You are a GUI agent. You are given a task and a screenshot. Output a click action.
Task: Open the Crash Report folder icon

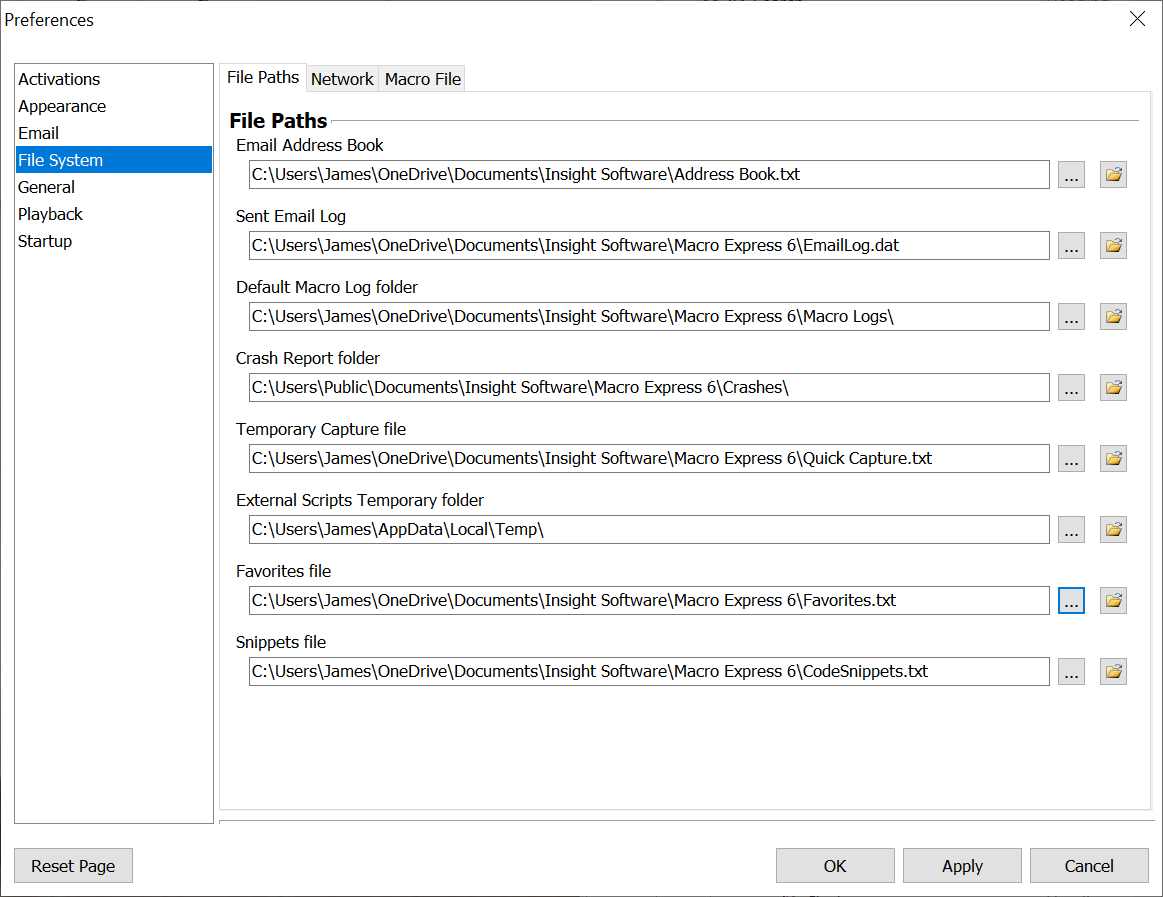point(1113,388)
